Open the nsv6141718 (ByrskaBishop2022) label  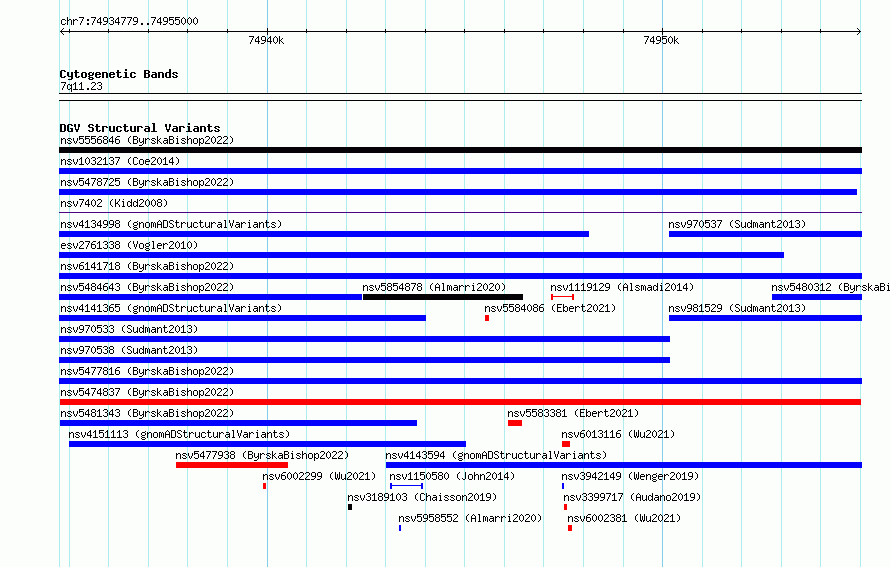click(x=147, y=266)
